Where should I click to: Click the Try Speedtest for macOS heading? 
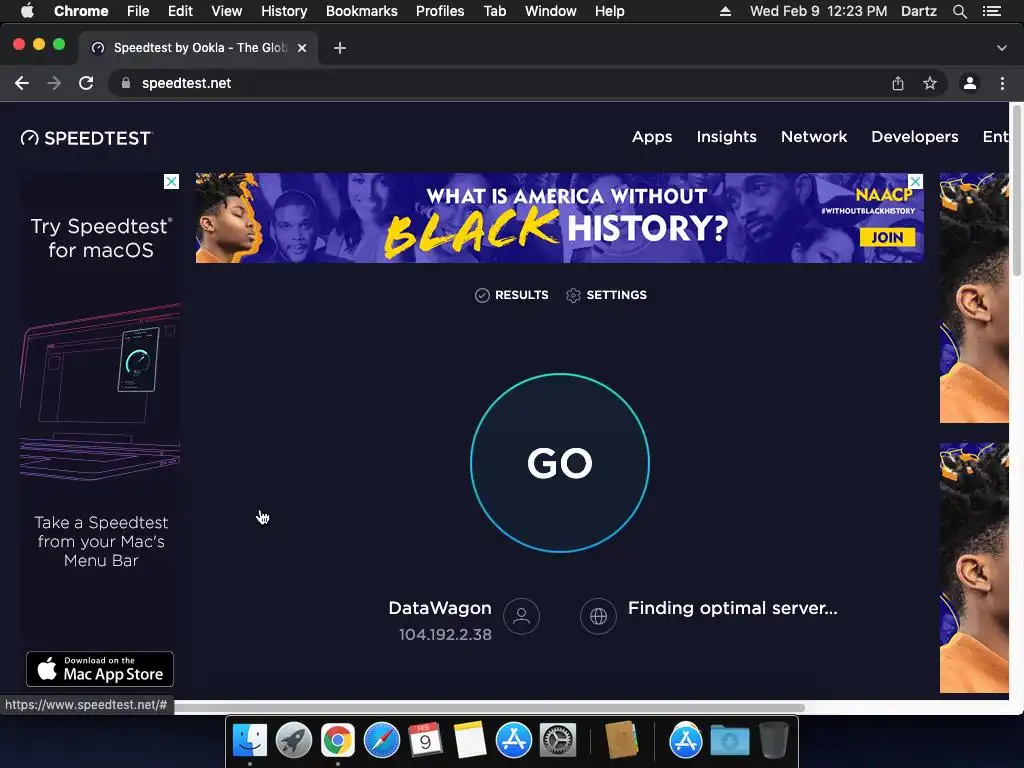(101, 238)
